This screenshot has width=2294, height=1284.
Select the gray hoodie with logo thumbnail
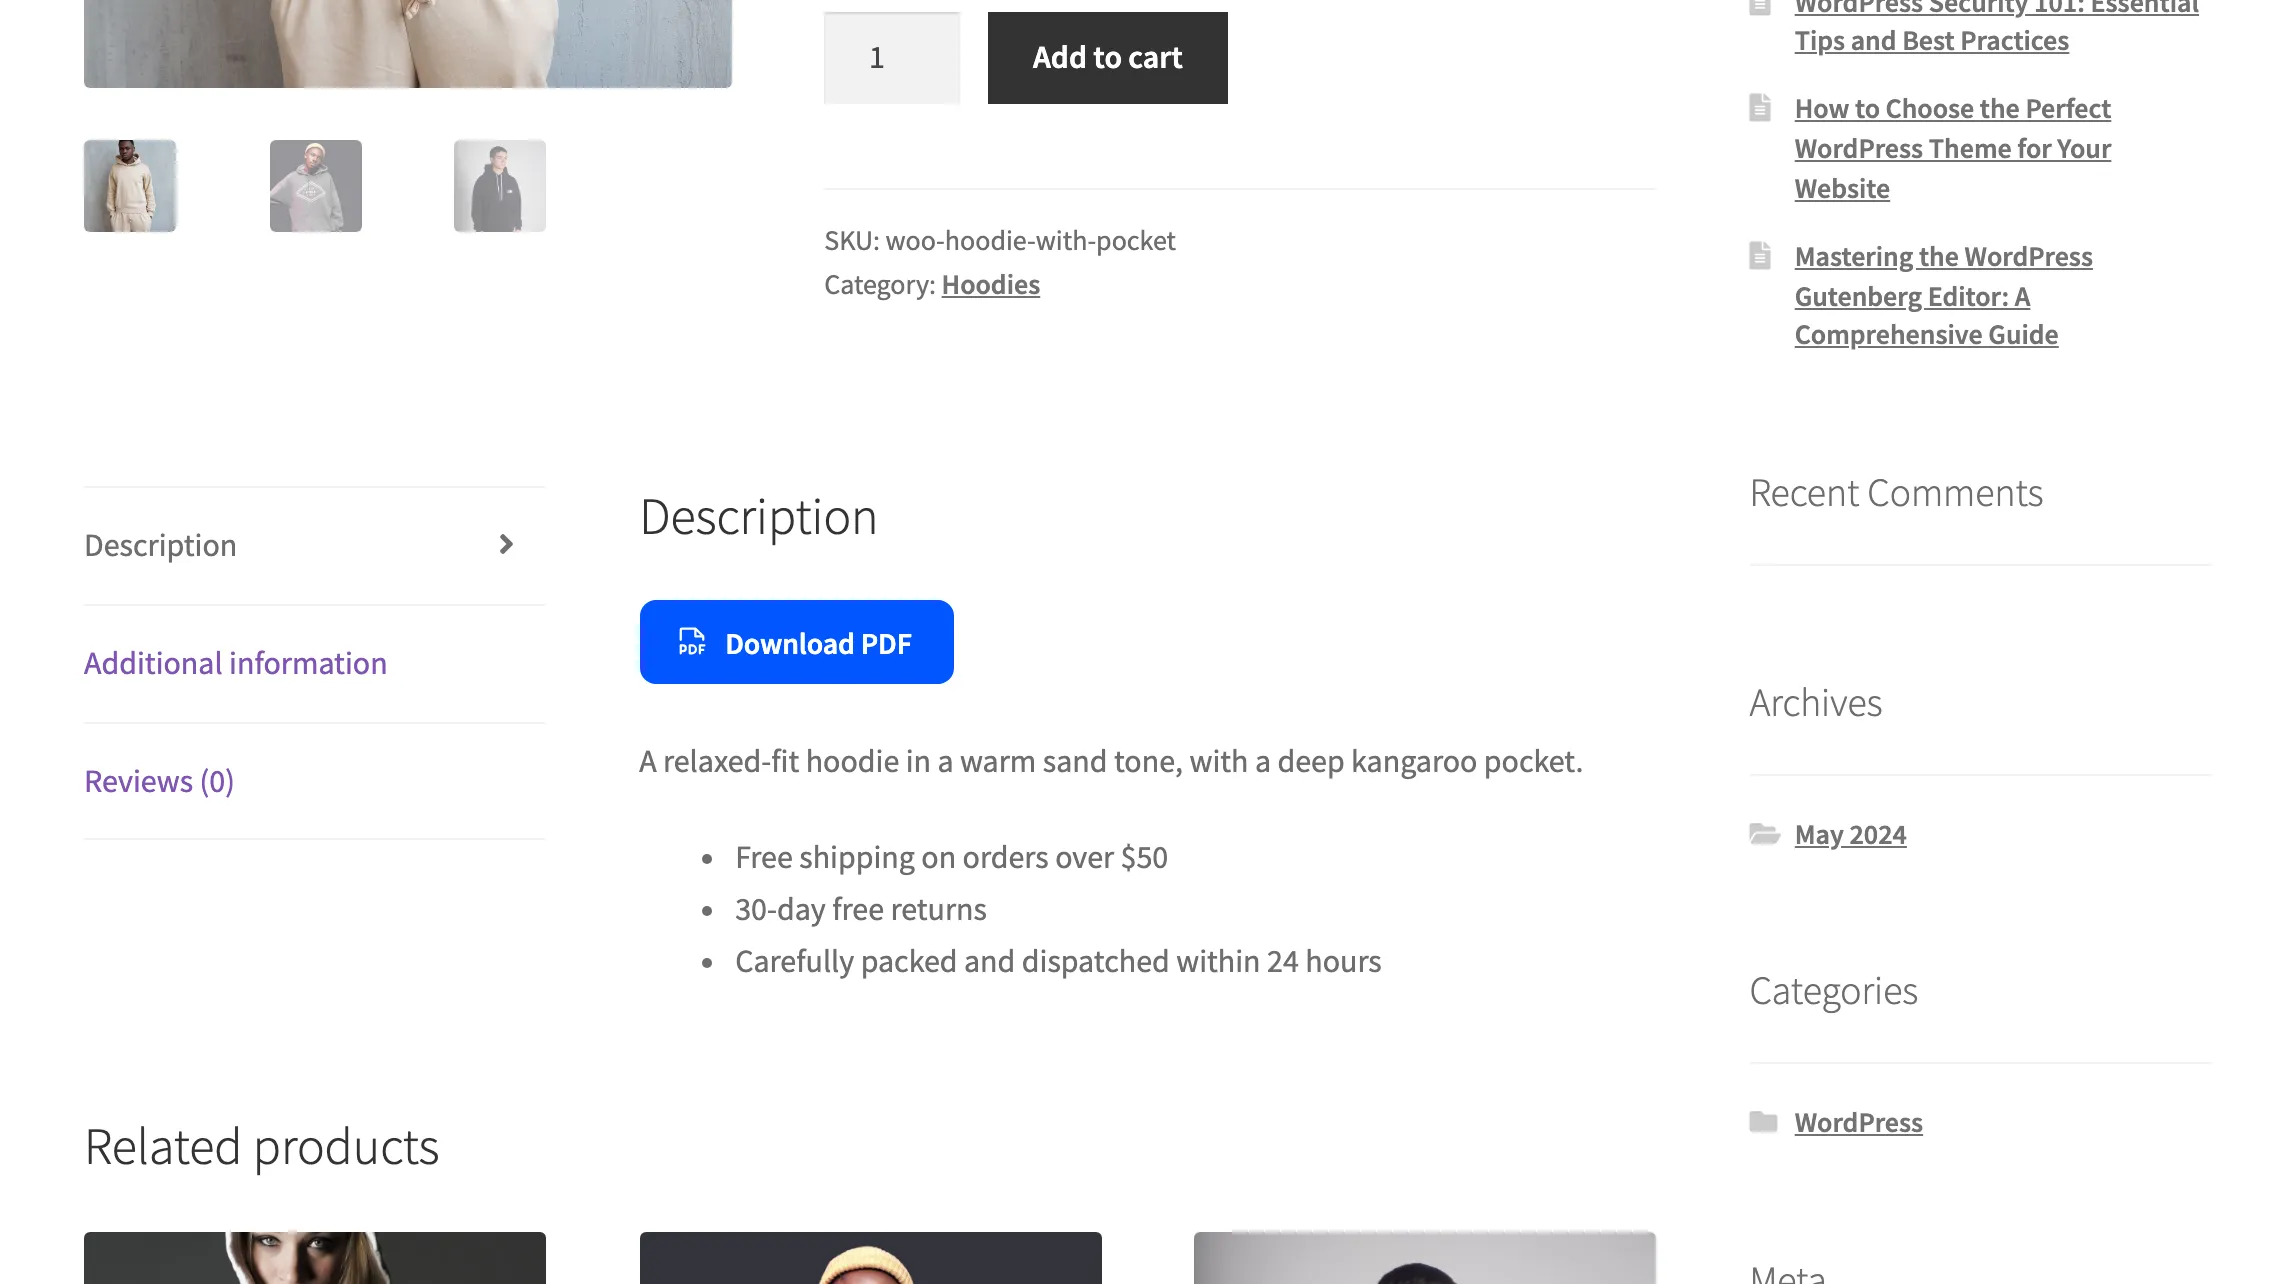click(315, 186)
